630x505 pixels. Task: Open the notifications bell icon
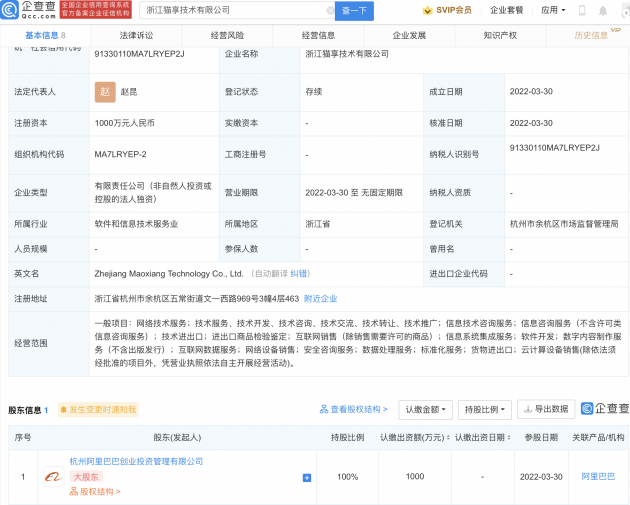(603, 11)
